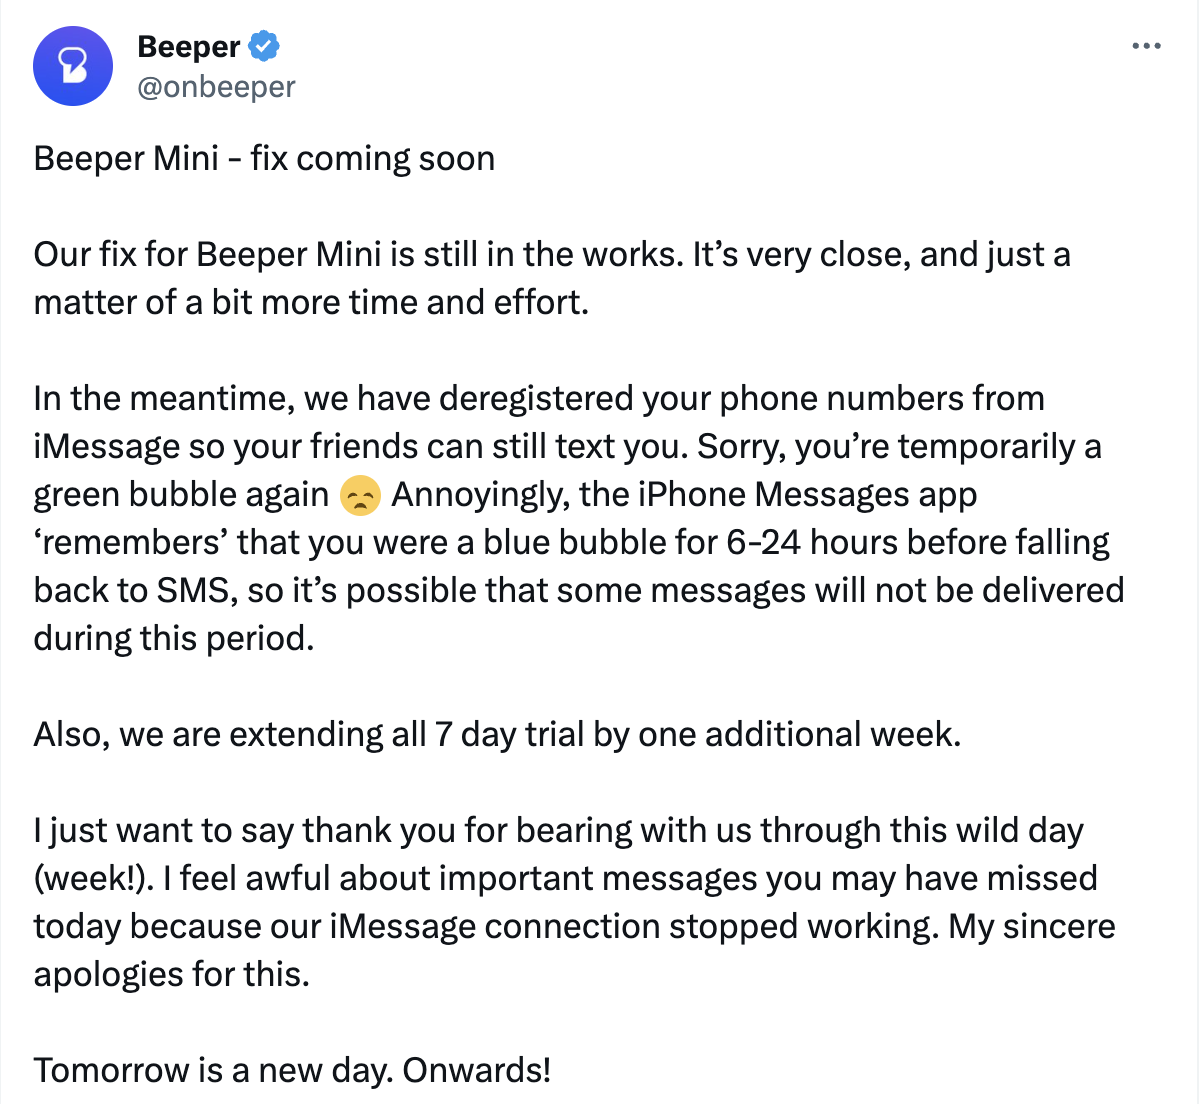Click the blue verified checkmark badge

tap(264, 46)
